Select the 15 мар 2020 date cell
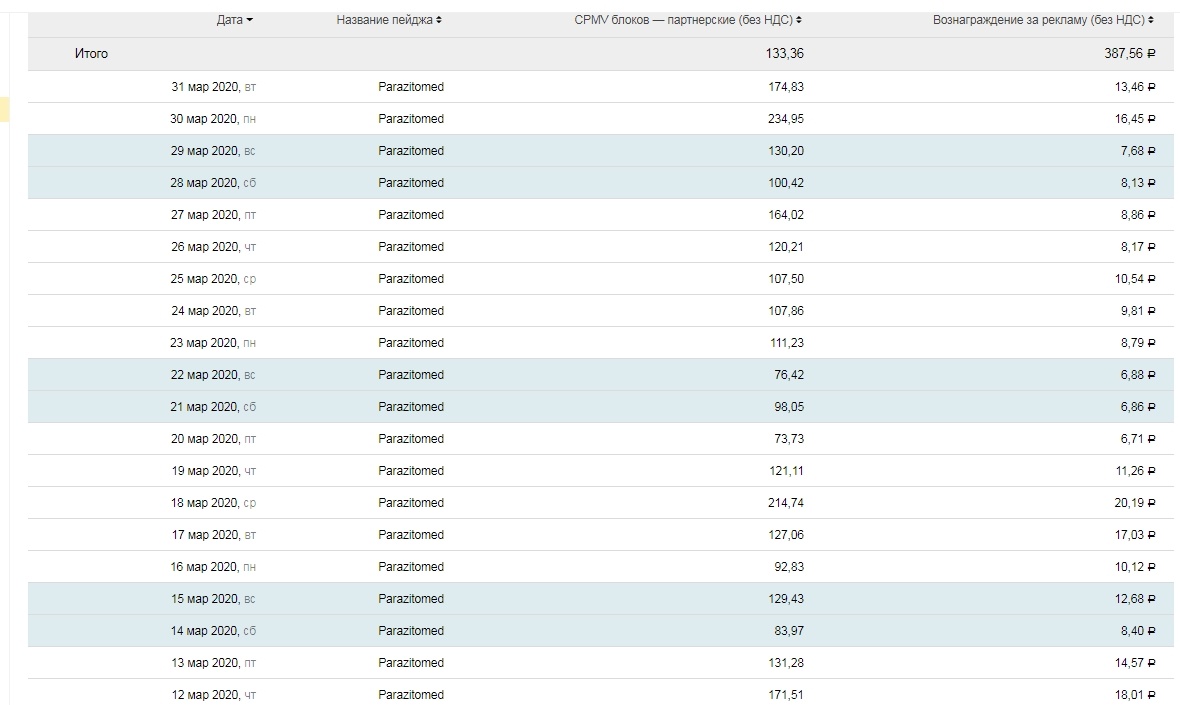This screenshot has height=705, width=1180. coord(213,599)
